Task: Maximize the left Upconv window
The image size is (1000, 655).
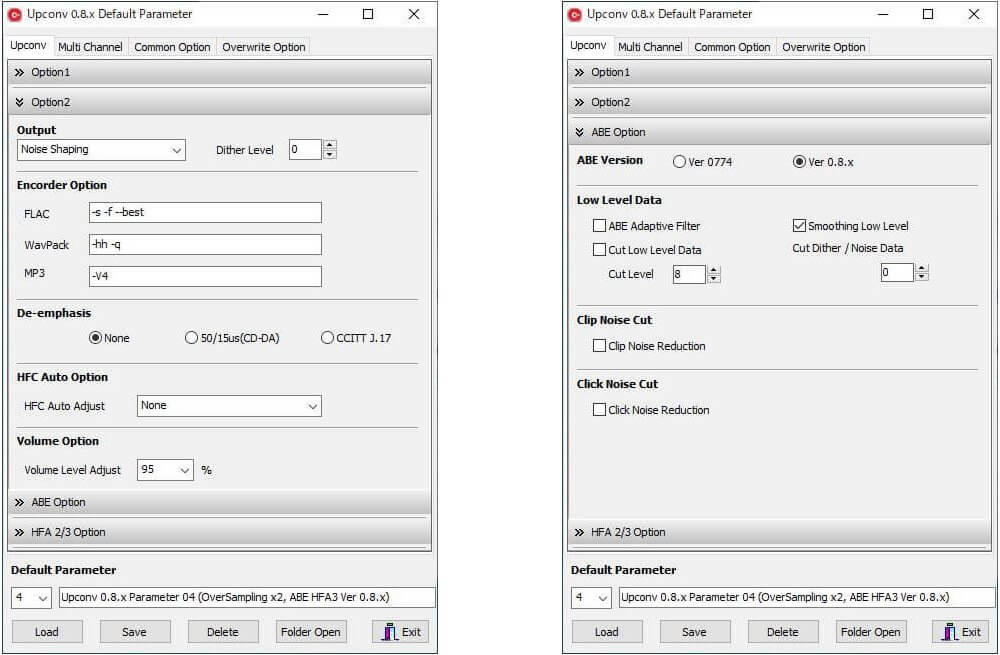Action: coord(368,14)
